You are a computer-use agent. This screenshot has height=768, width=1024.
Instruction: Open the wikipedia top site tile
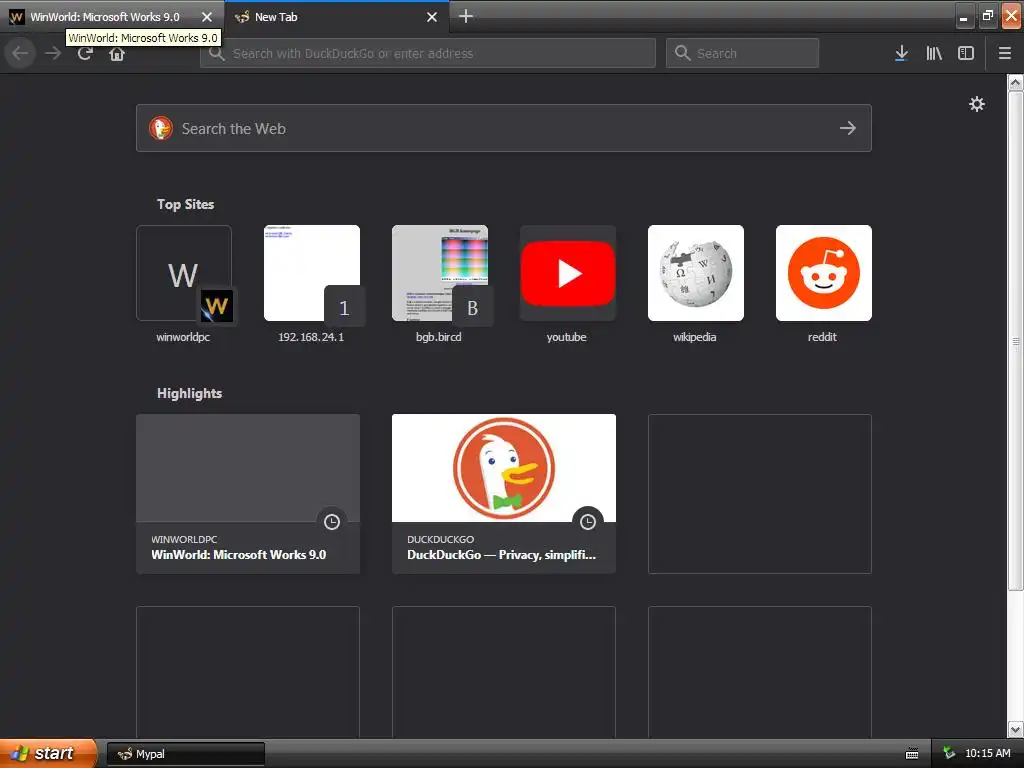tap(696, 273)
